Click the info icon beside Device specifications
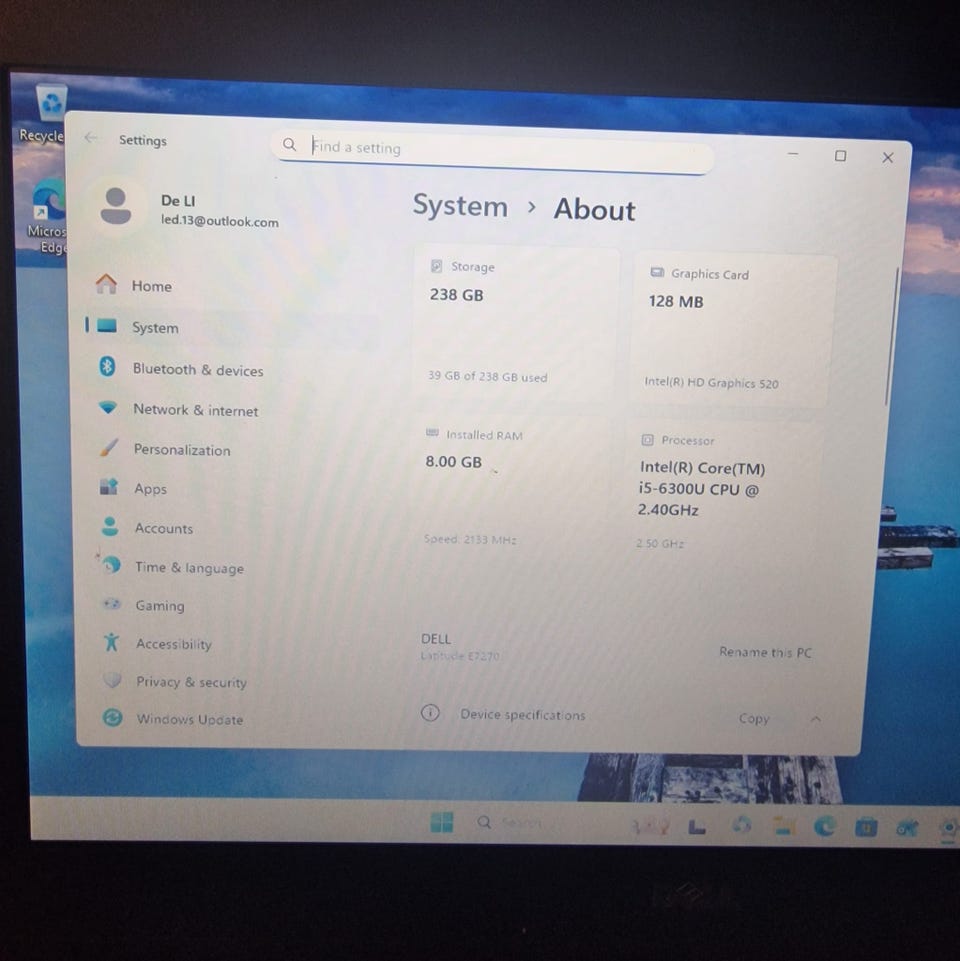960x961 pixels. click(x=430, y=713)
